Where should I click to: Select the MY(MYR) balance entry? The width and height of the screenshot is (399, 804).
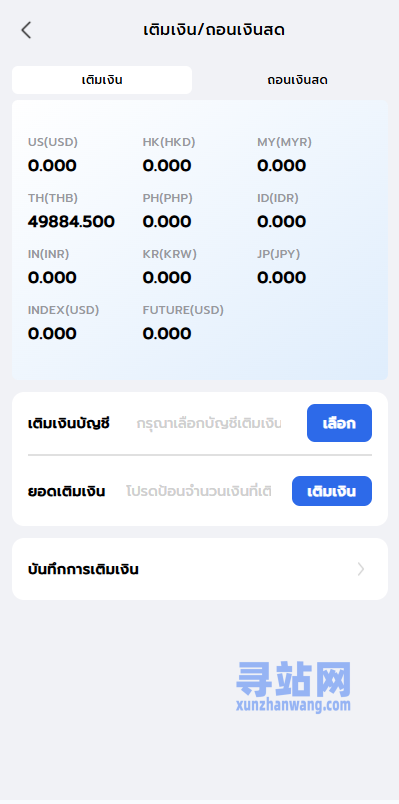(x=285, y=155)
